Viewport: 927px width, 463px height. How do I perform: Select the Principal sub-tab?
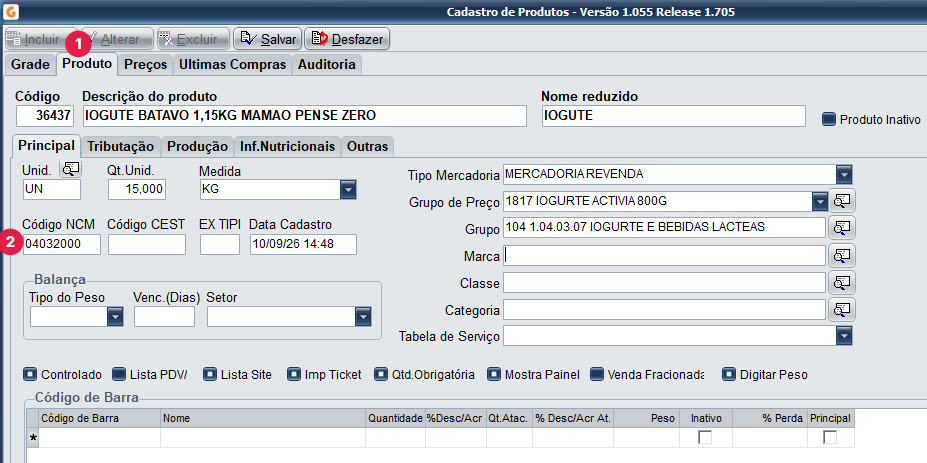coord(46,145)
